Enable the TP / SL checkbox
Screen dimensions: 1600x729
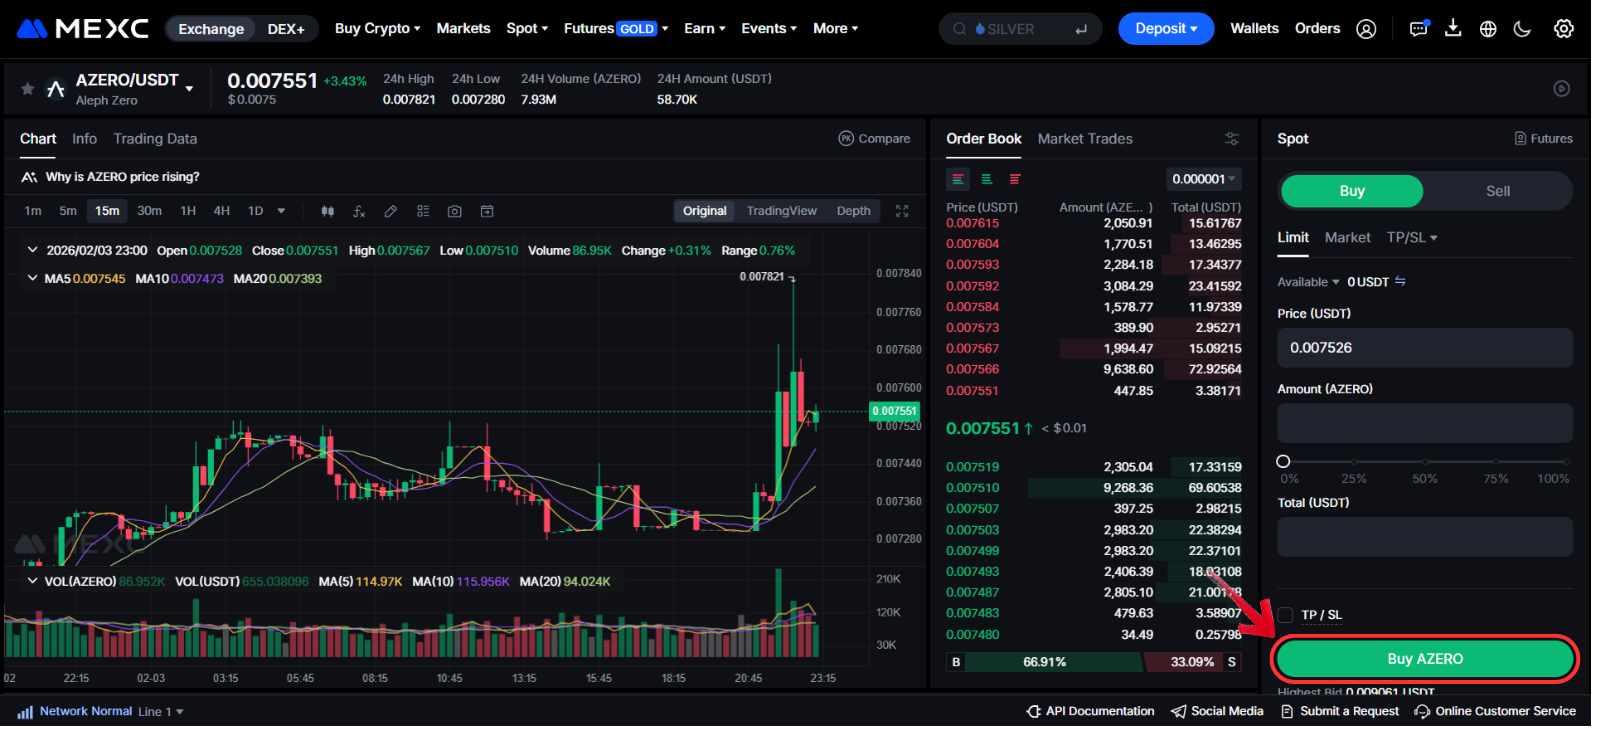tap(1286, 615)
